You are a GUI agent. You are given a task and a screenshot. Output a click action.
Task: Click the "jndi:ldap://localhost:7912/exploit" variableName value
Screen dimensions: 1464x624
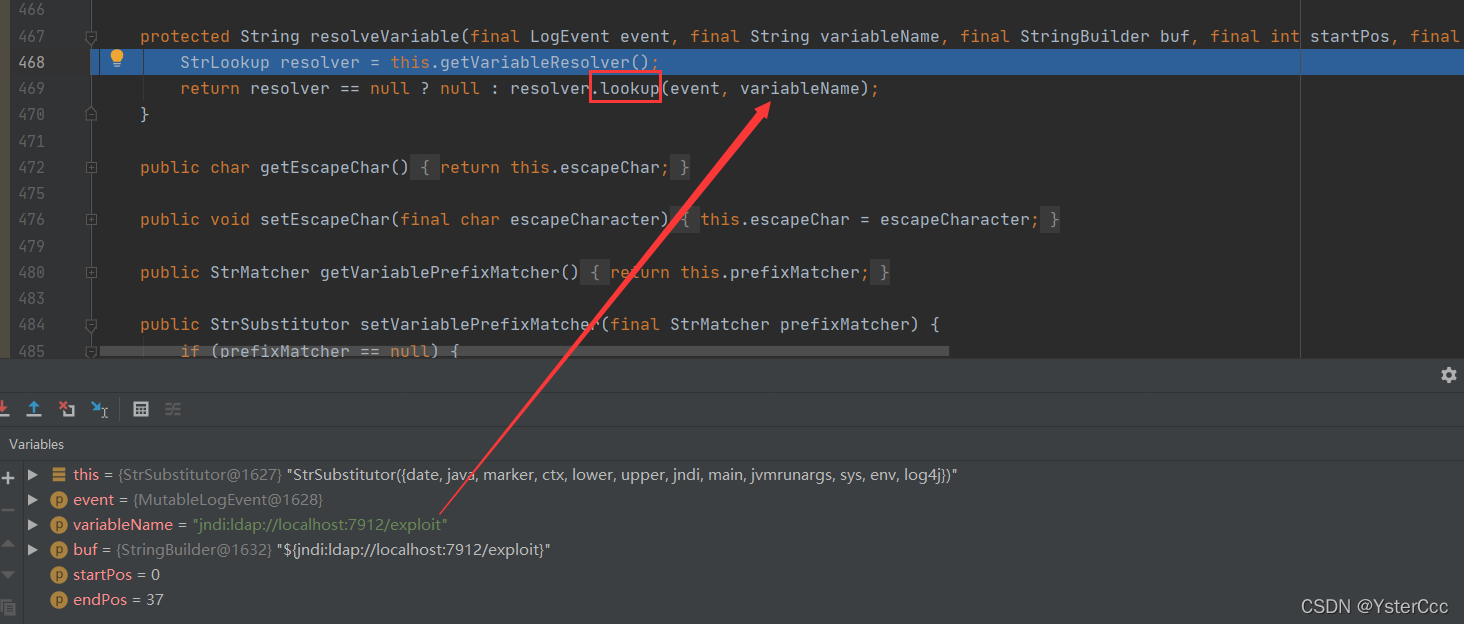click(320, 525)
